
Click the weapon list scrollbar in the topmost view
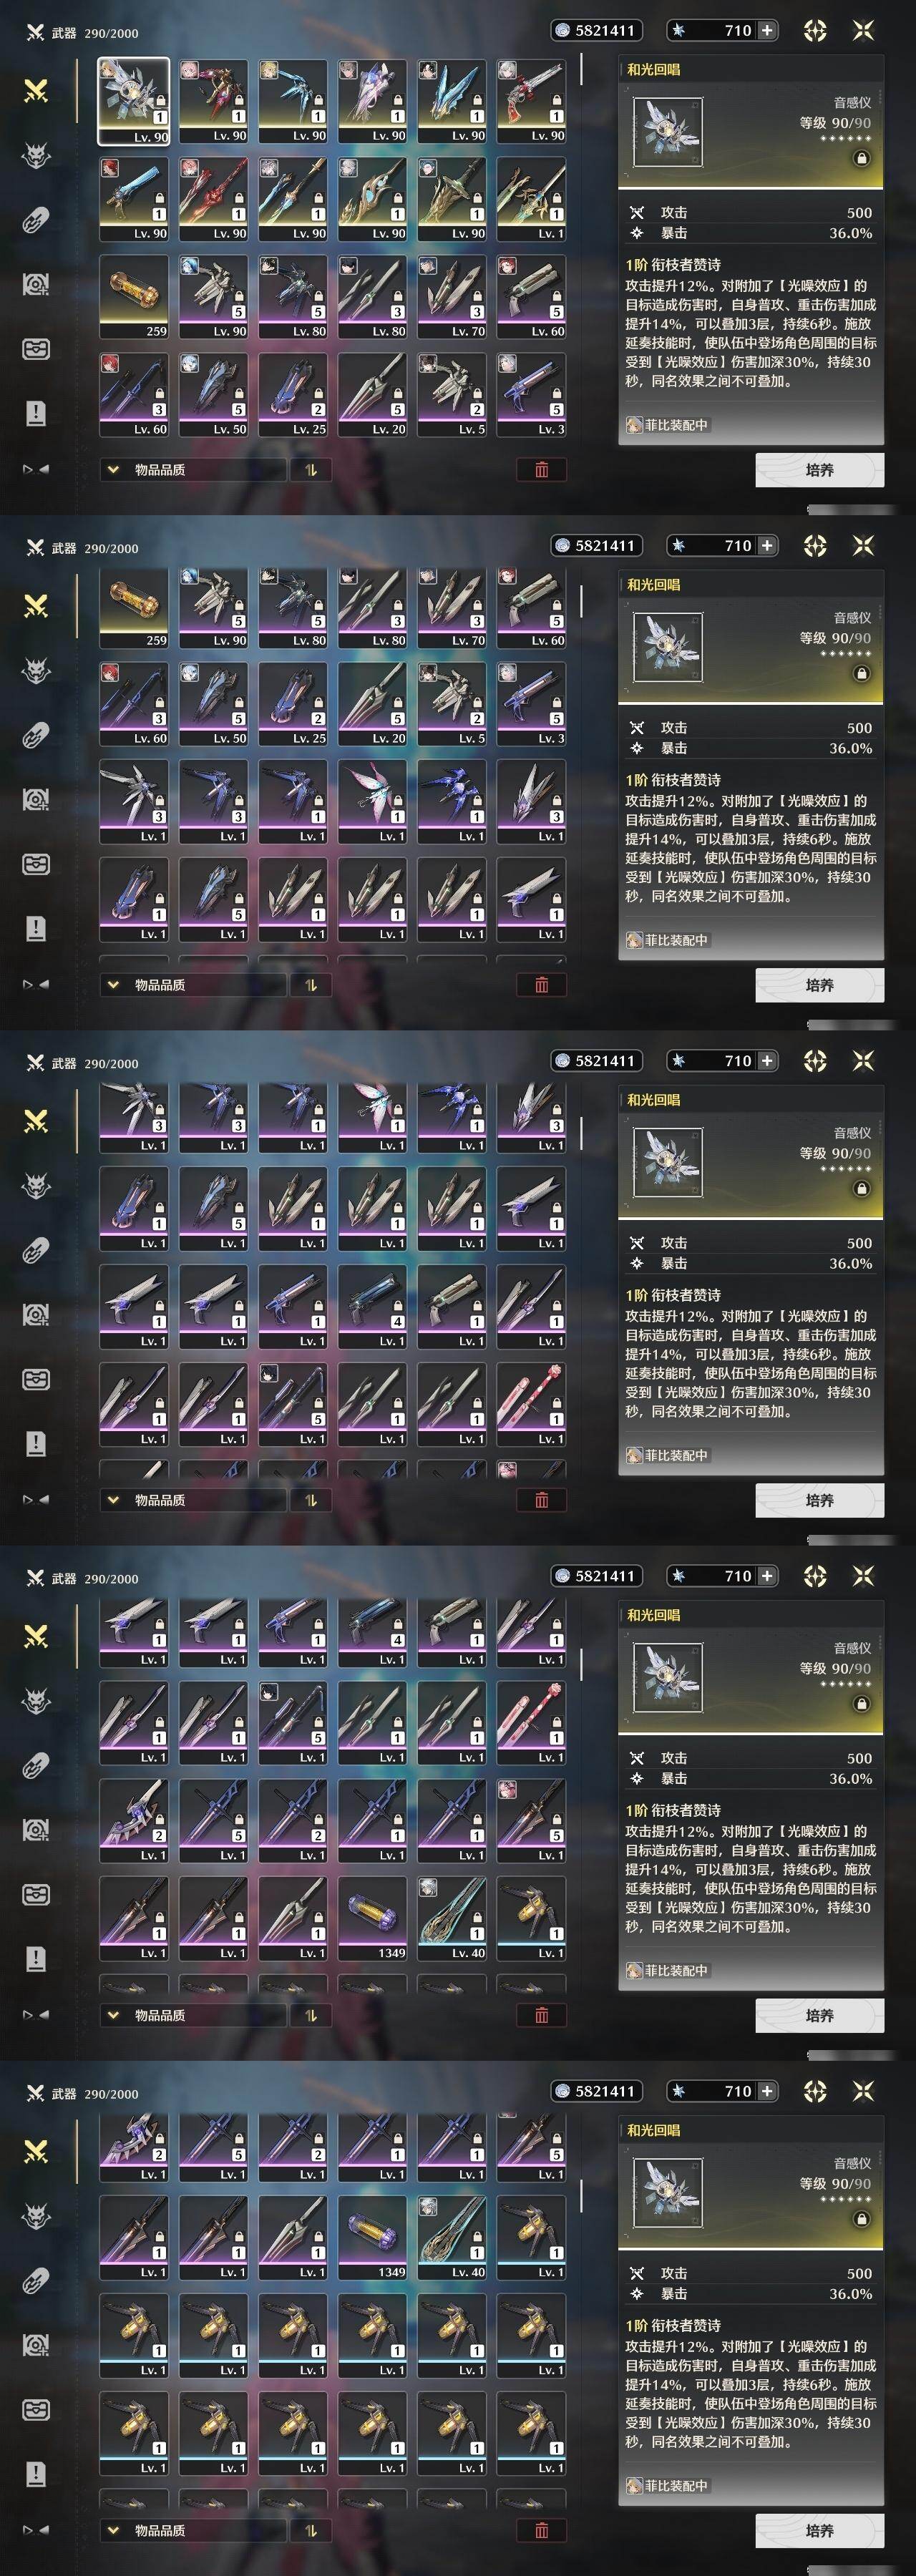coord(581,70)
